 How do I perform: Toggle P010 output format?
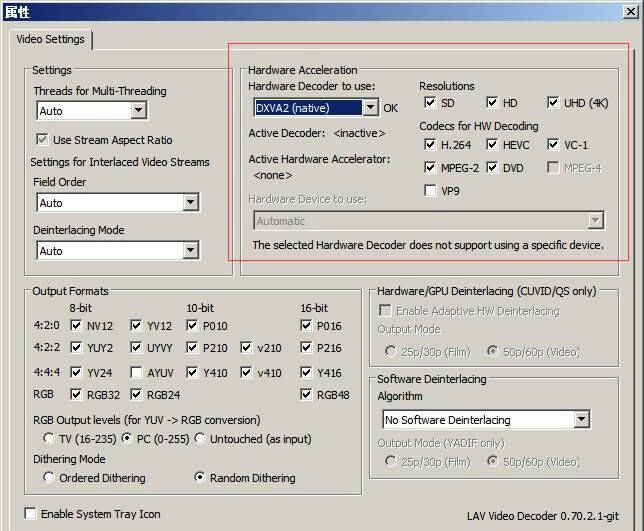click(192, 326)
